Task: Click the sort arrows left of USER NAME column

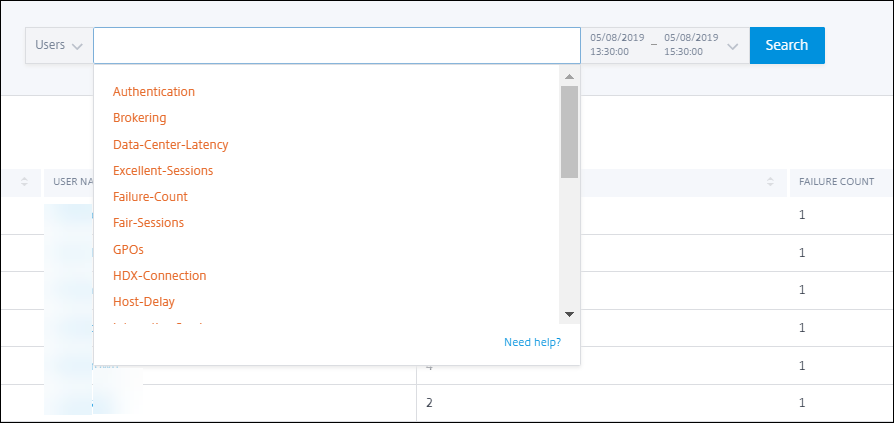Action: (x=25, y=182)
